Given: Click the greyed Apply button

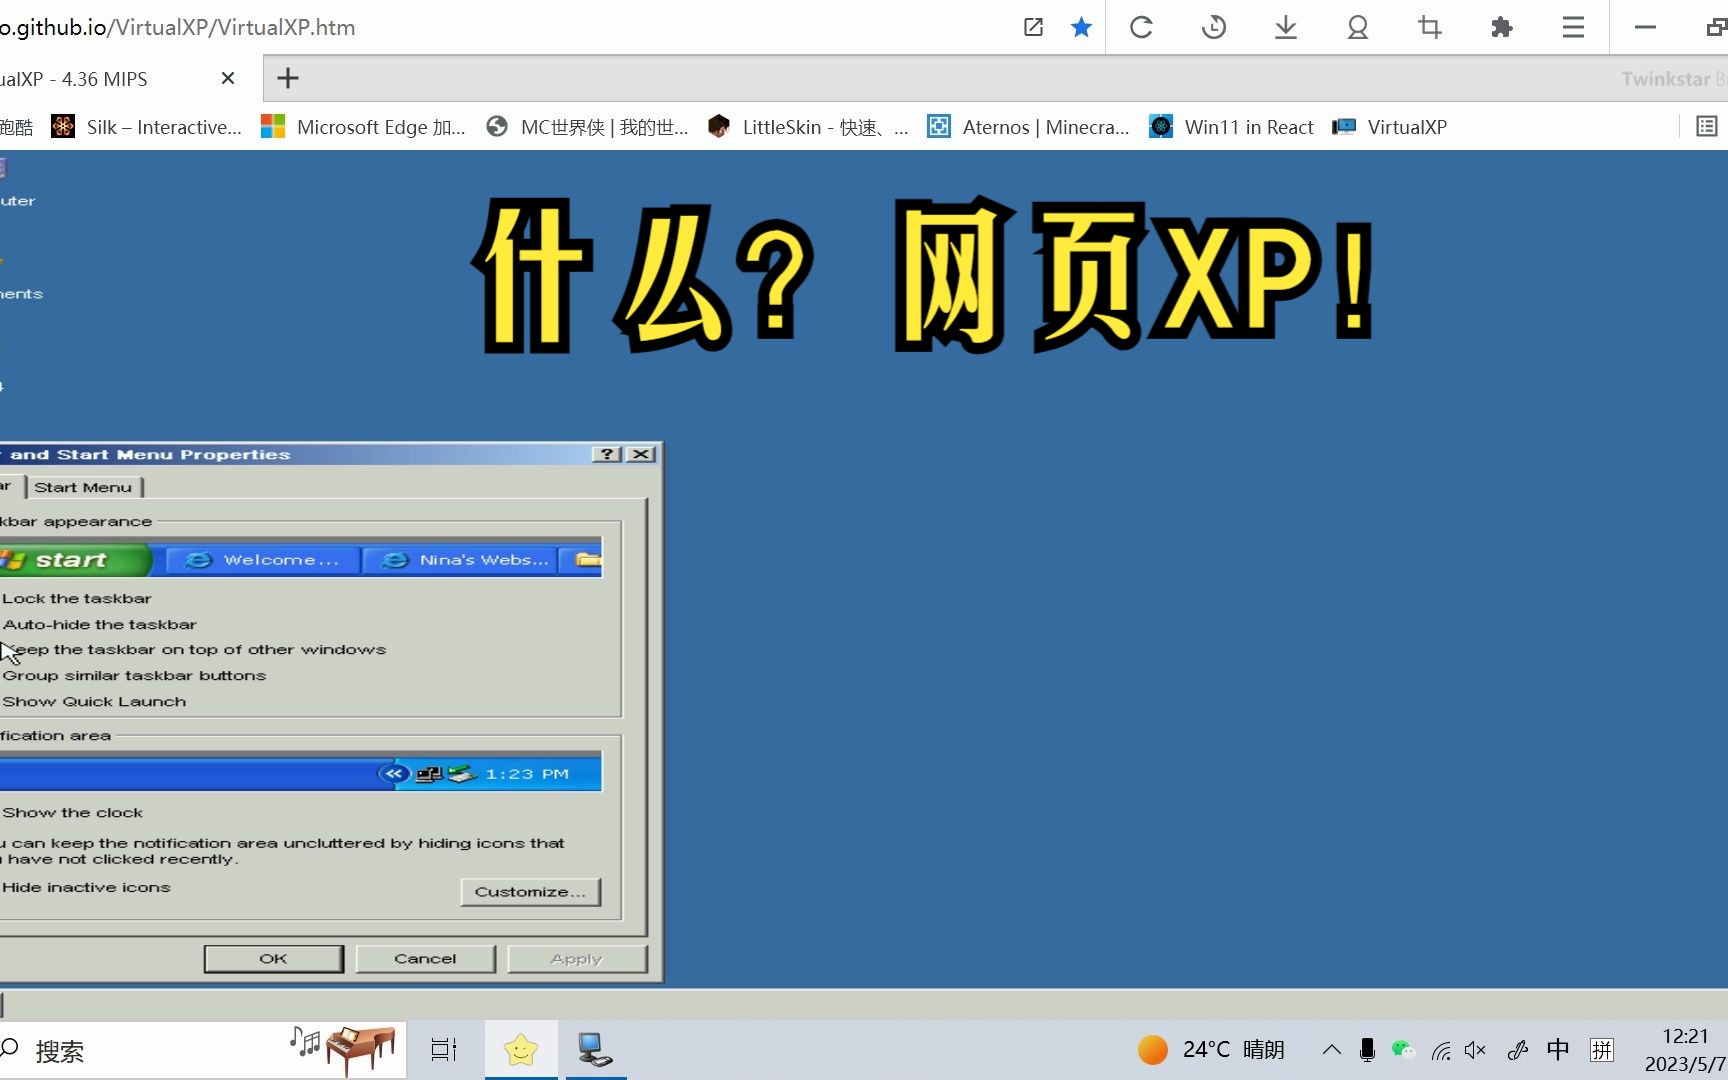Looking at the screenshot, I should [x=578, y=958].
